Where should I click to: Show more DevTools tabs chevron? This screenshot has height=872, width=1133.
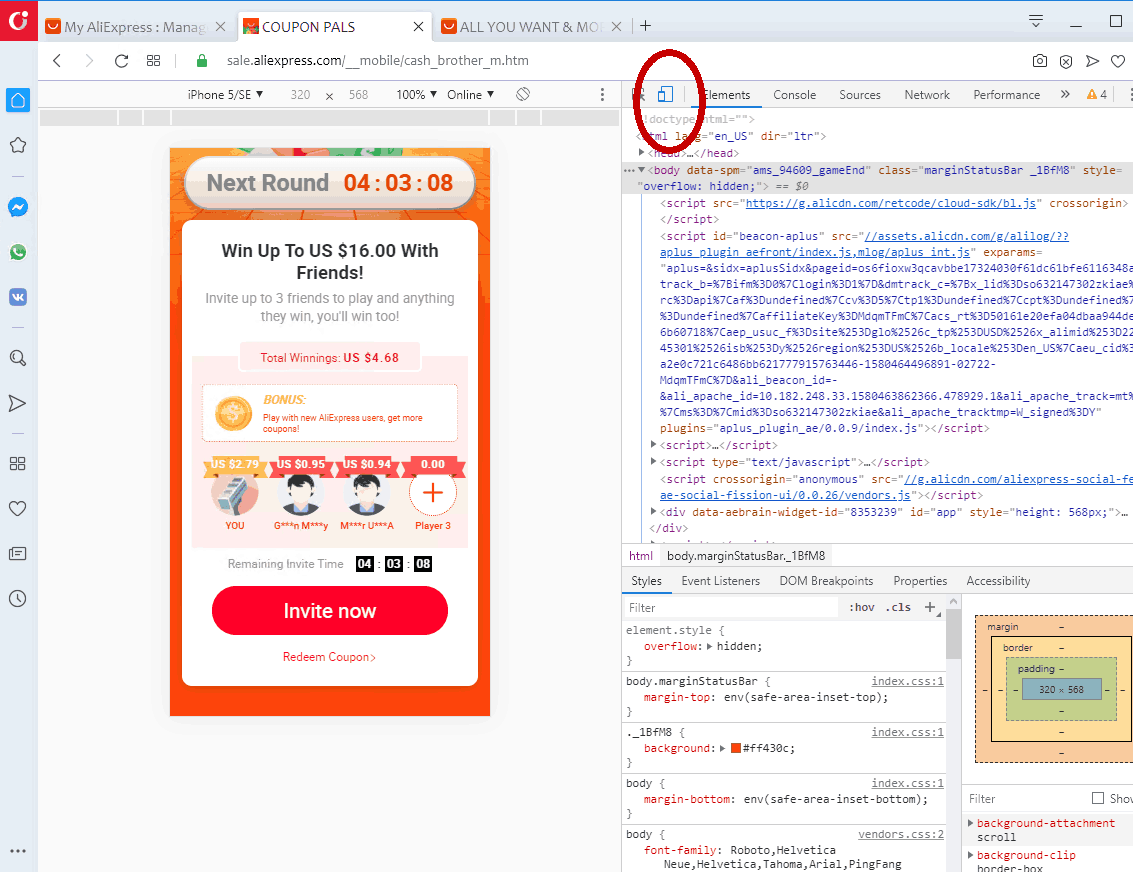tap(1065, 95)
